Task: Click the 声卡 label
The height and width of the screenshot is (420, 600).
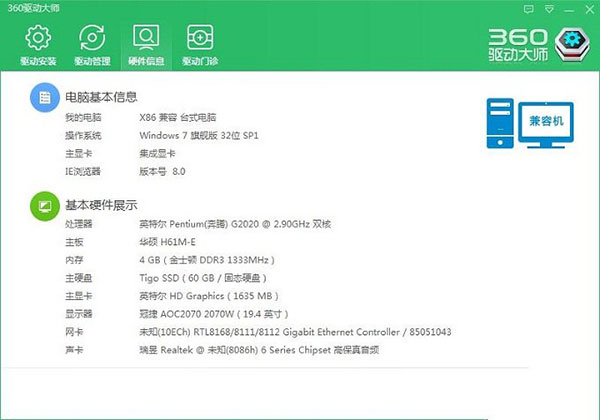Action: [74, 350]
